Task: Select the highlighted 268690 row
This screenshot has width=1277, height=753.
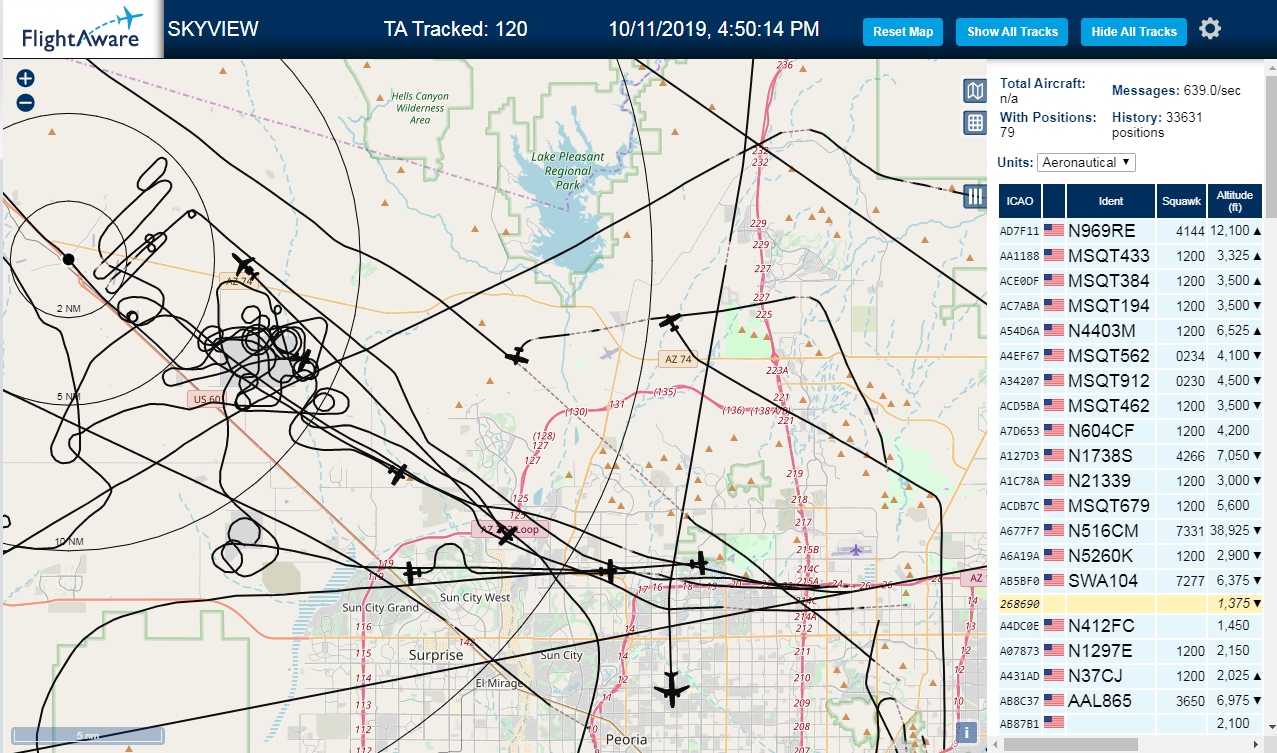Action: click(1131, 604)
